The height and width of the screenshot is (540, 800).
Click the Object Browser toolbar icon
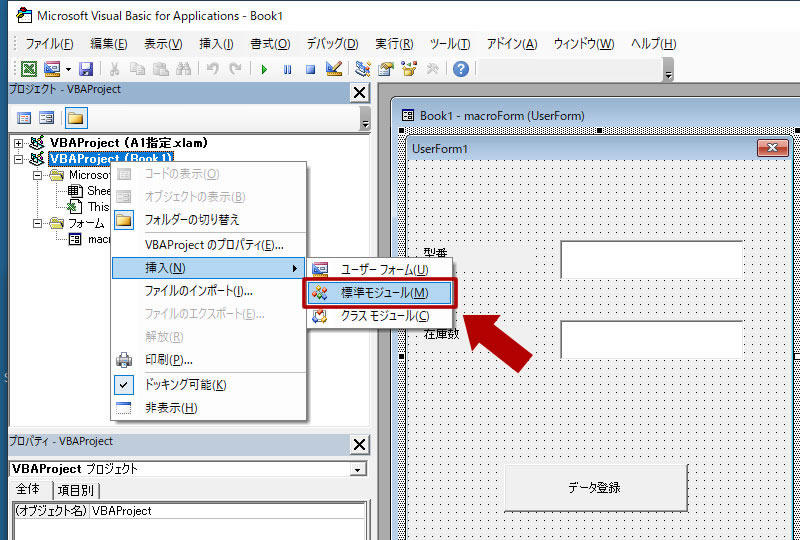tap(409, 69)
